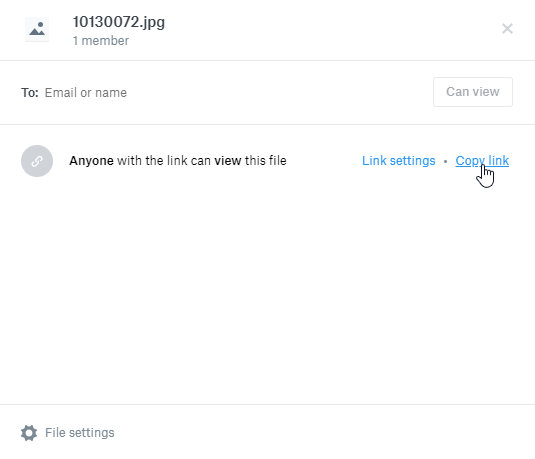
Task: Click the dot separator between the link actions
Action: 445,161
